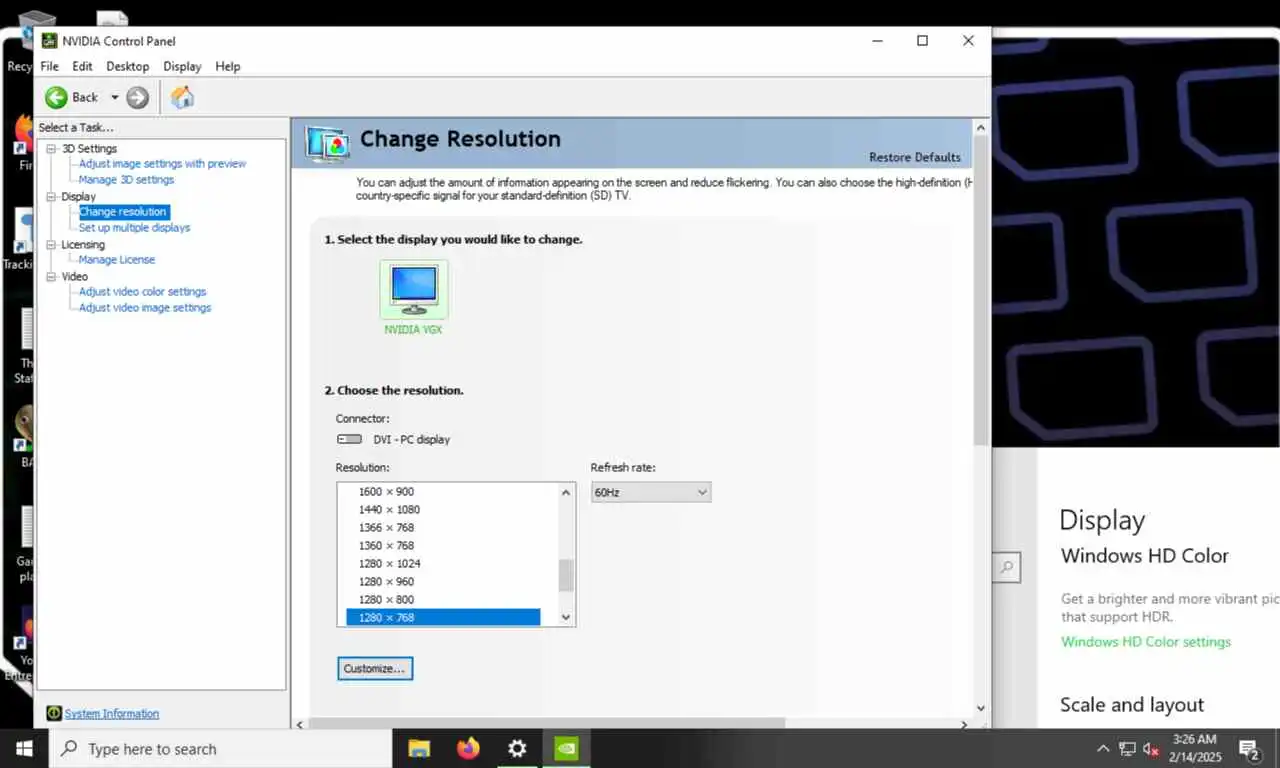Open System Information link
Image resolution: width=1280 pixels, height=768 pixels.
(112, 713)
